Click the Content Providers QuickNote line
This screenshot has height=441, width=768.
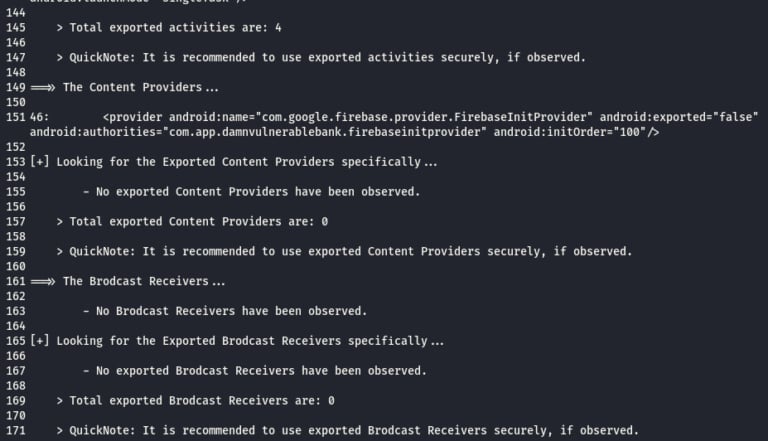click(344, 252)
